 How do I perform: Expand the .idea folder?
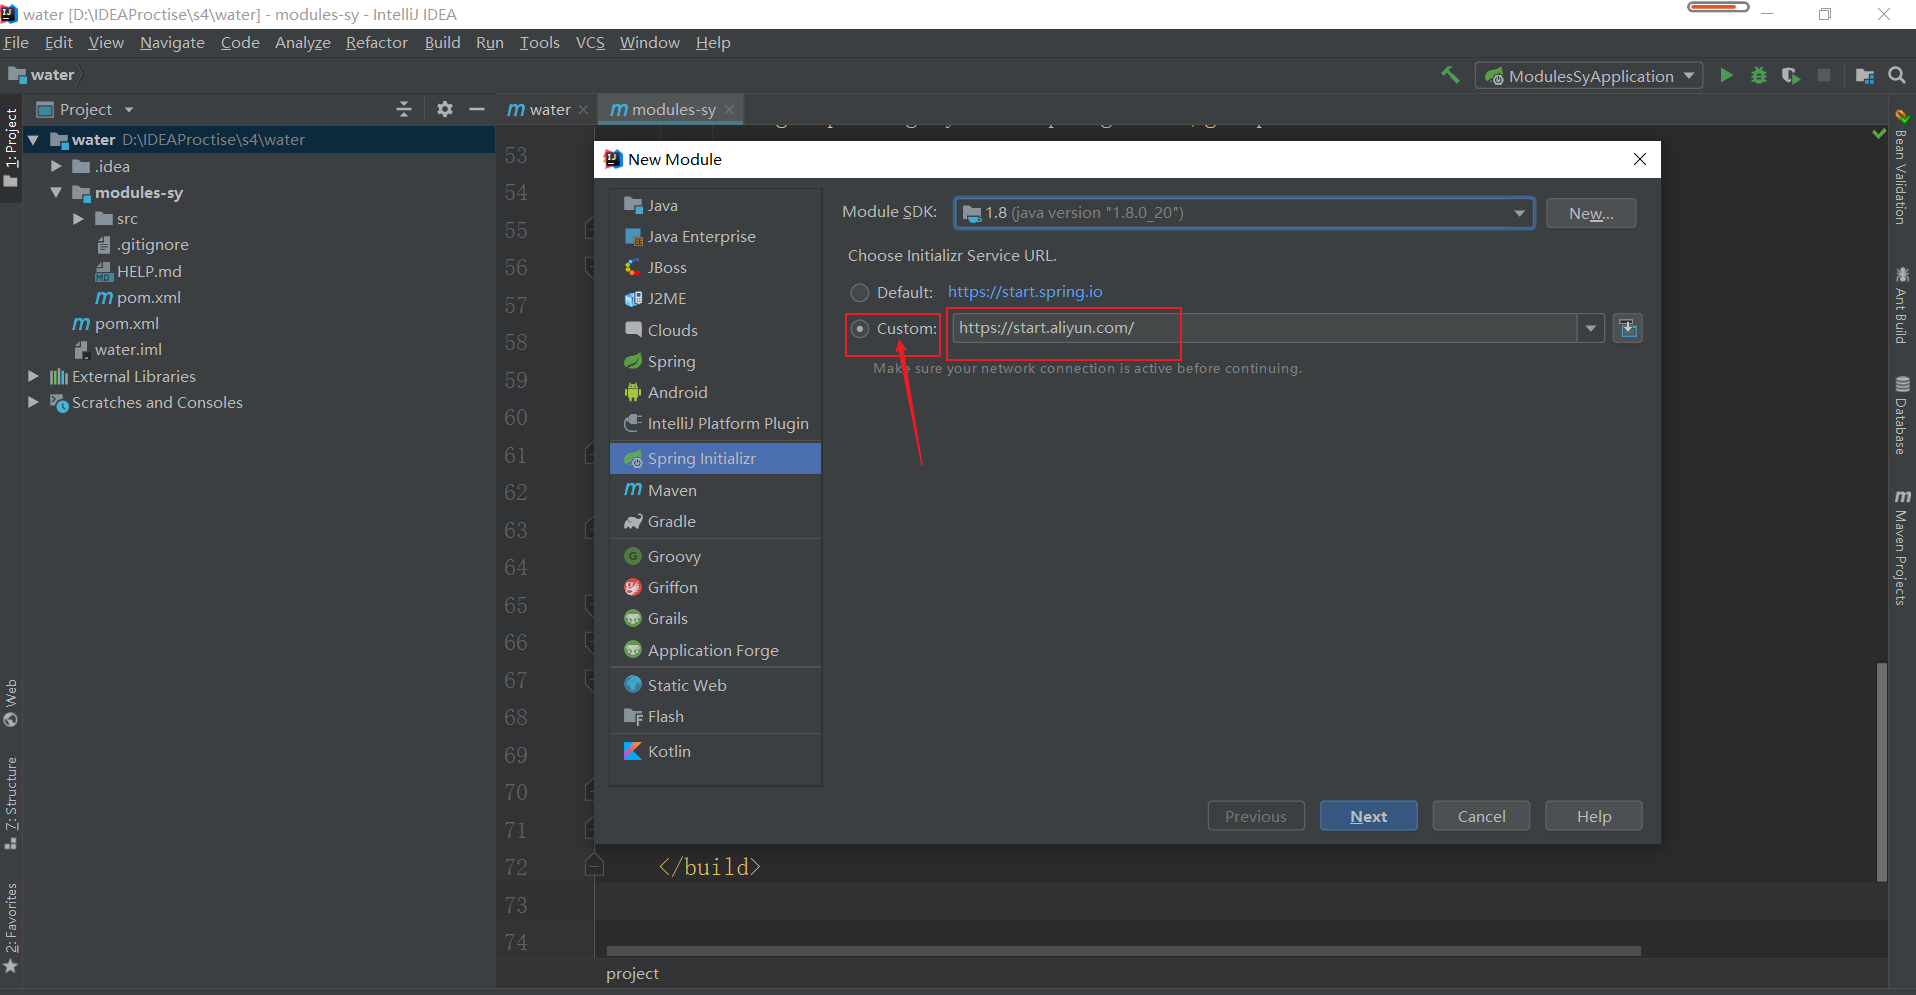(x=56, y=166)
